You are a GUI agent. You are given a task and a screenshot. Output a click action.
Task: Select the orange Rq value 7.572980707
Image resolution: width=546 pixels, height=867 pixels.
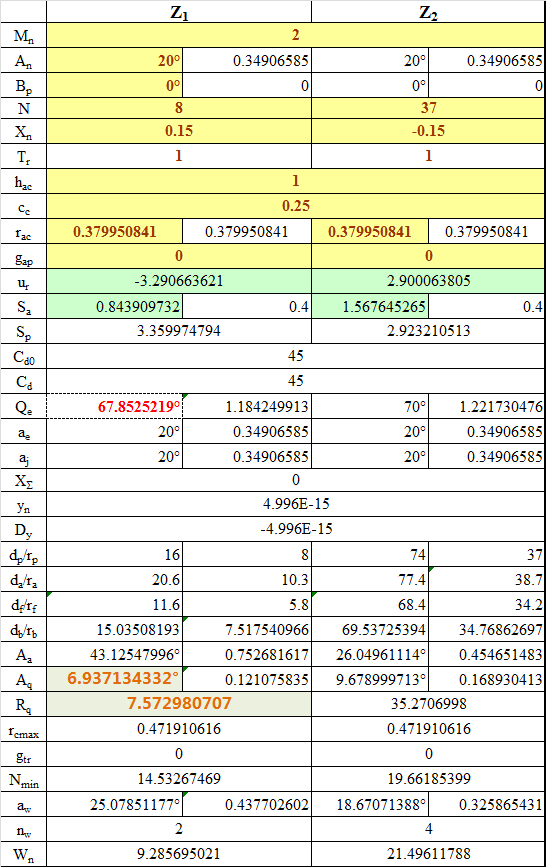(x=179, y=703)
